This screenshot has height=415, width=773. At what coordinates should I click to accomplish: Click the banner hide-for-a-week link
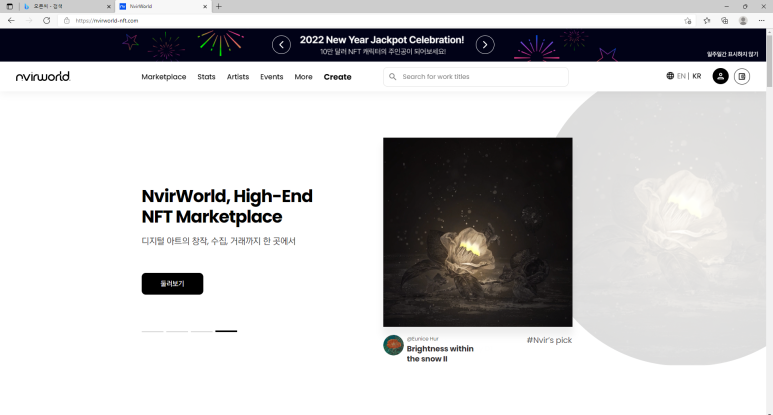pos(732,54)
